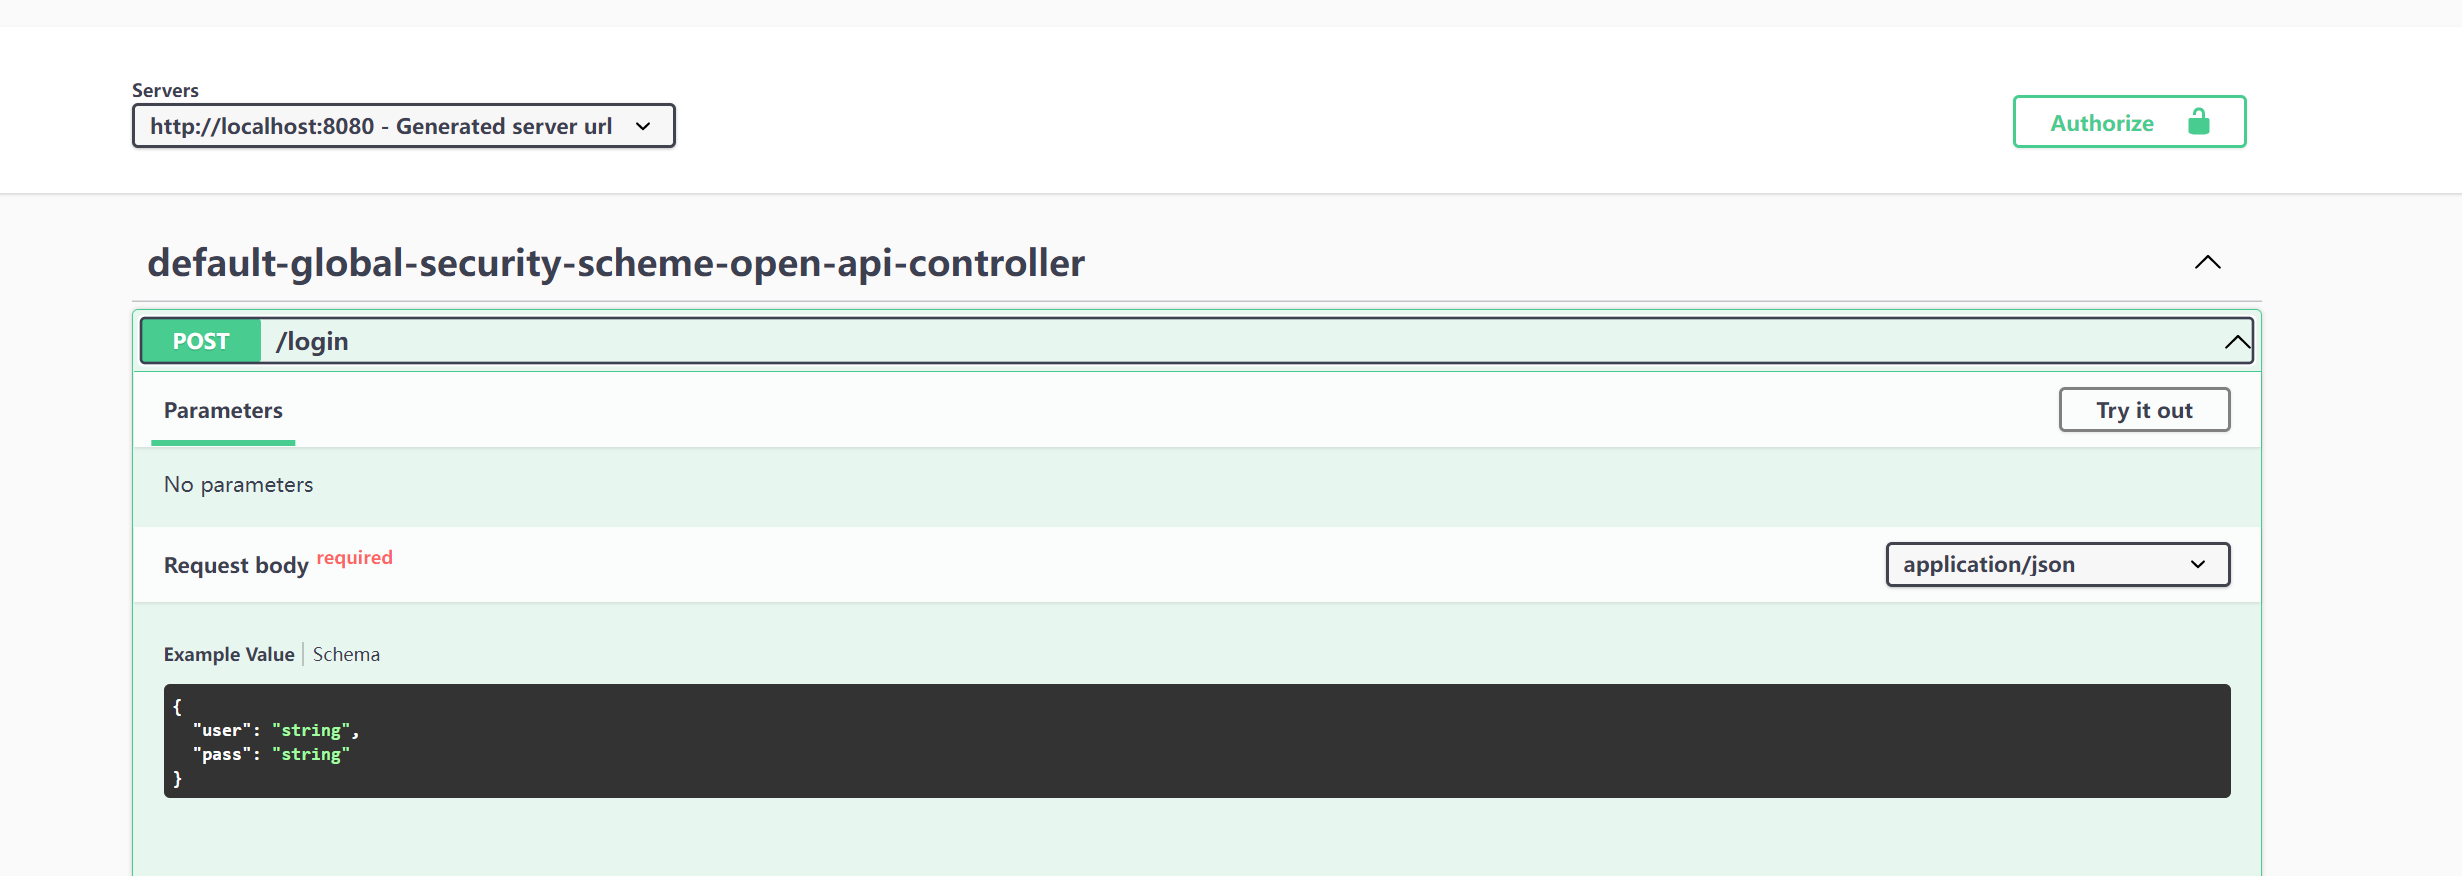Click the Try it out button

2144,410
